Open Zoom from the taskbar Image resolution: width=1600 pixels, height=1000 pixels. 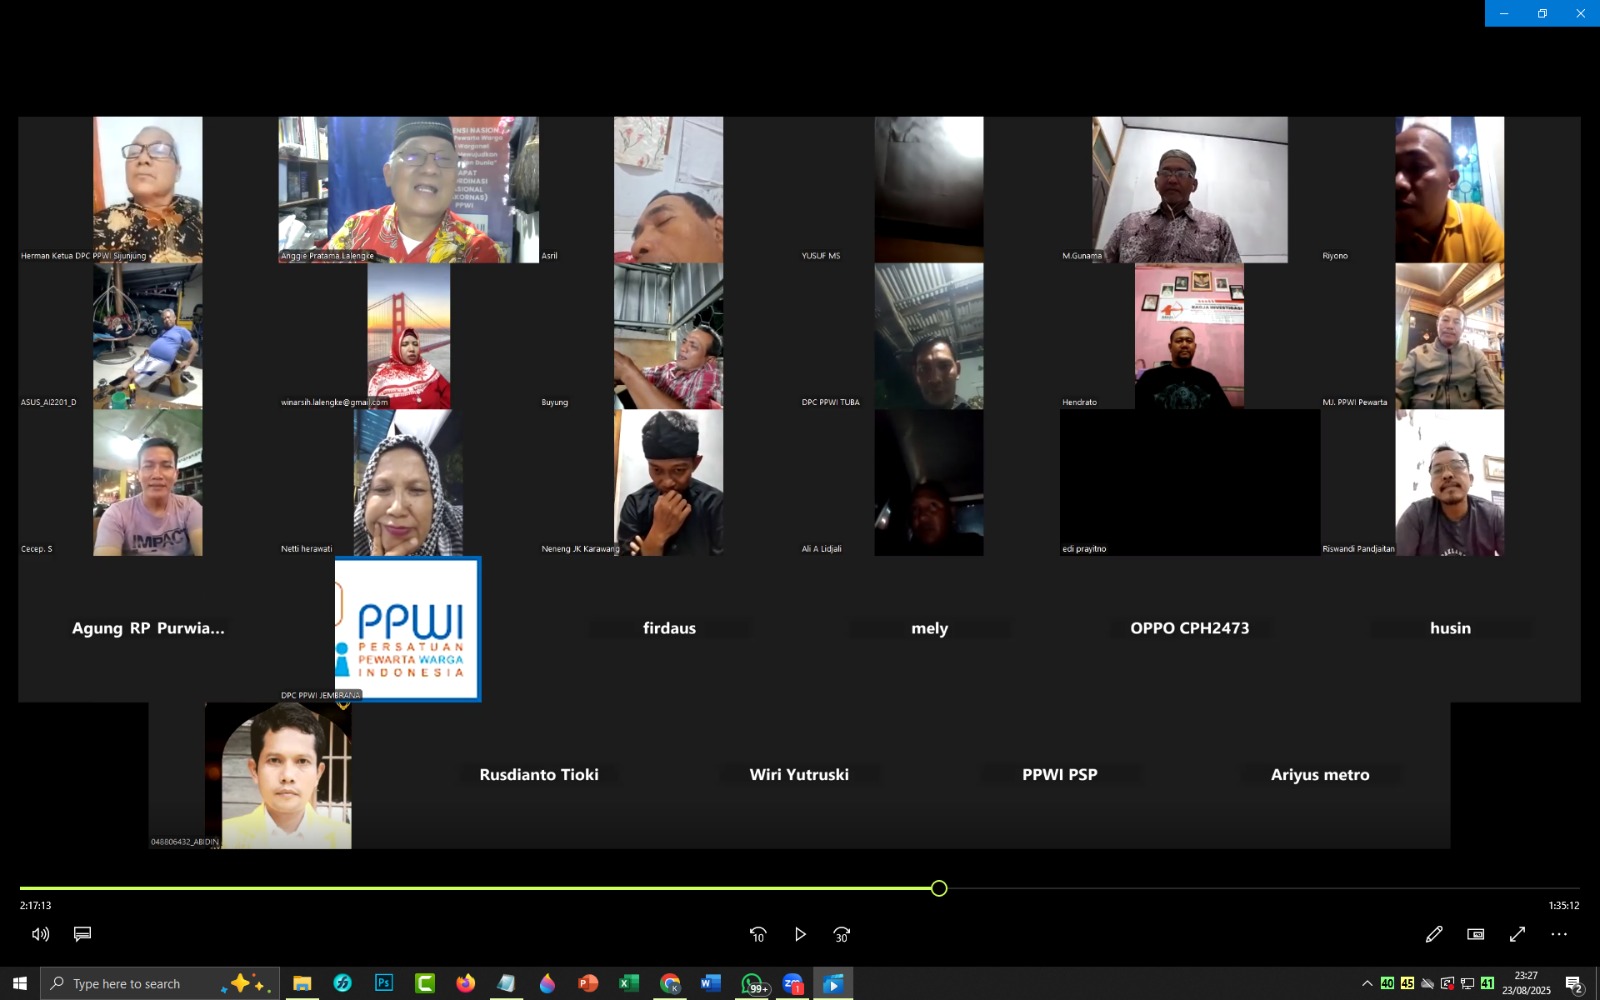tap(793, 984)
